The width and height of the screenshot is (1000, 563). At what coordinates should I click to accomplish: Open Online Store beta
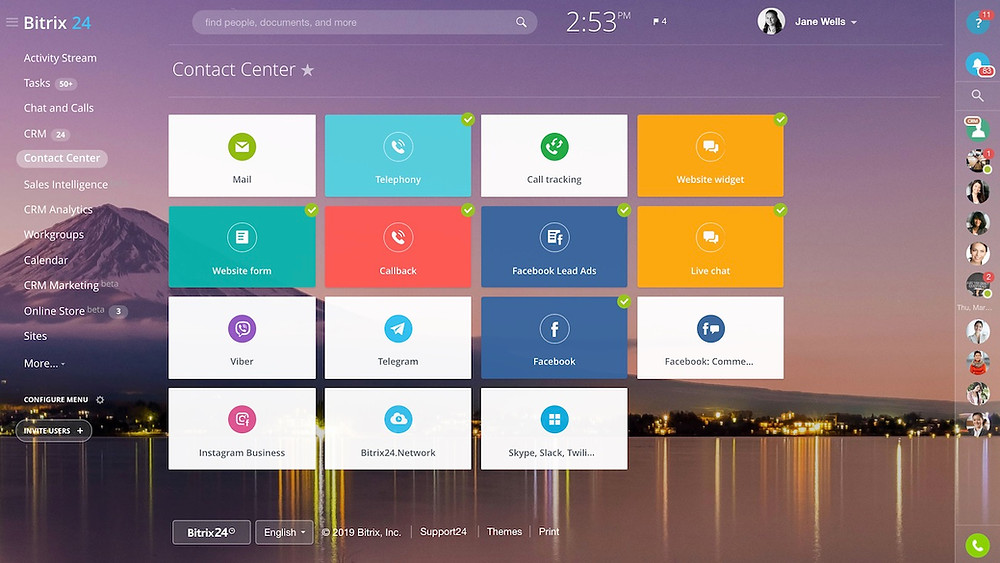click(x=64, y=311)
